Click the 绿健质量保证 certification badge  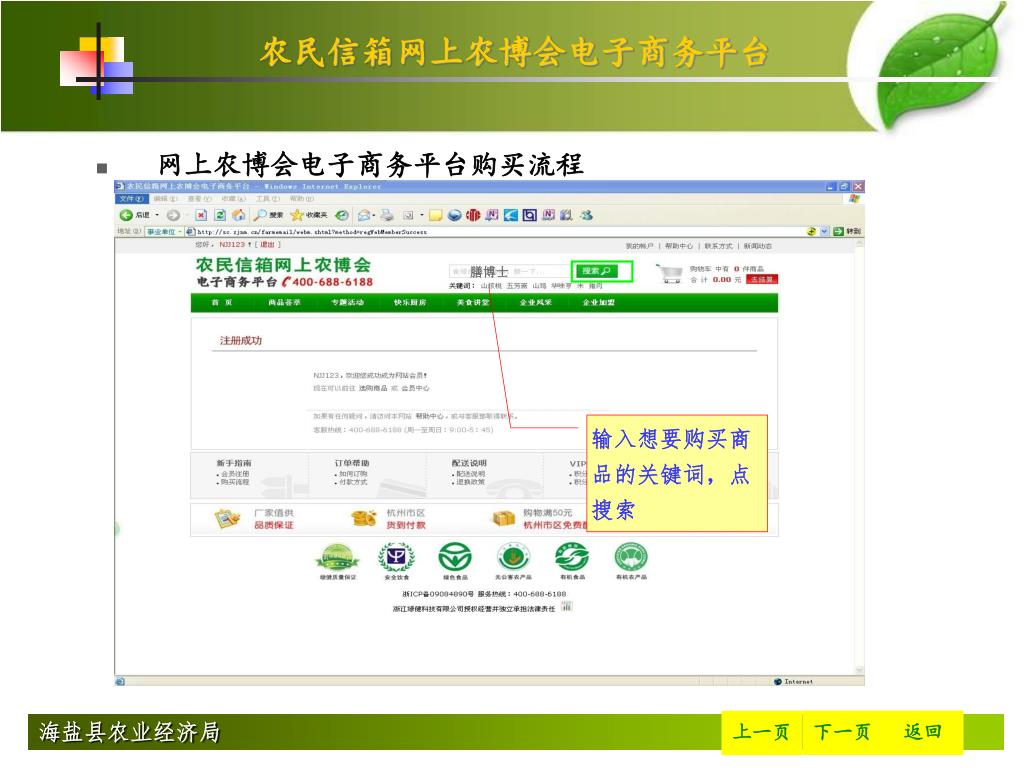click(337, 558)
